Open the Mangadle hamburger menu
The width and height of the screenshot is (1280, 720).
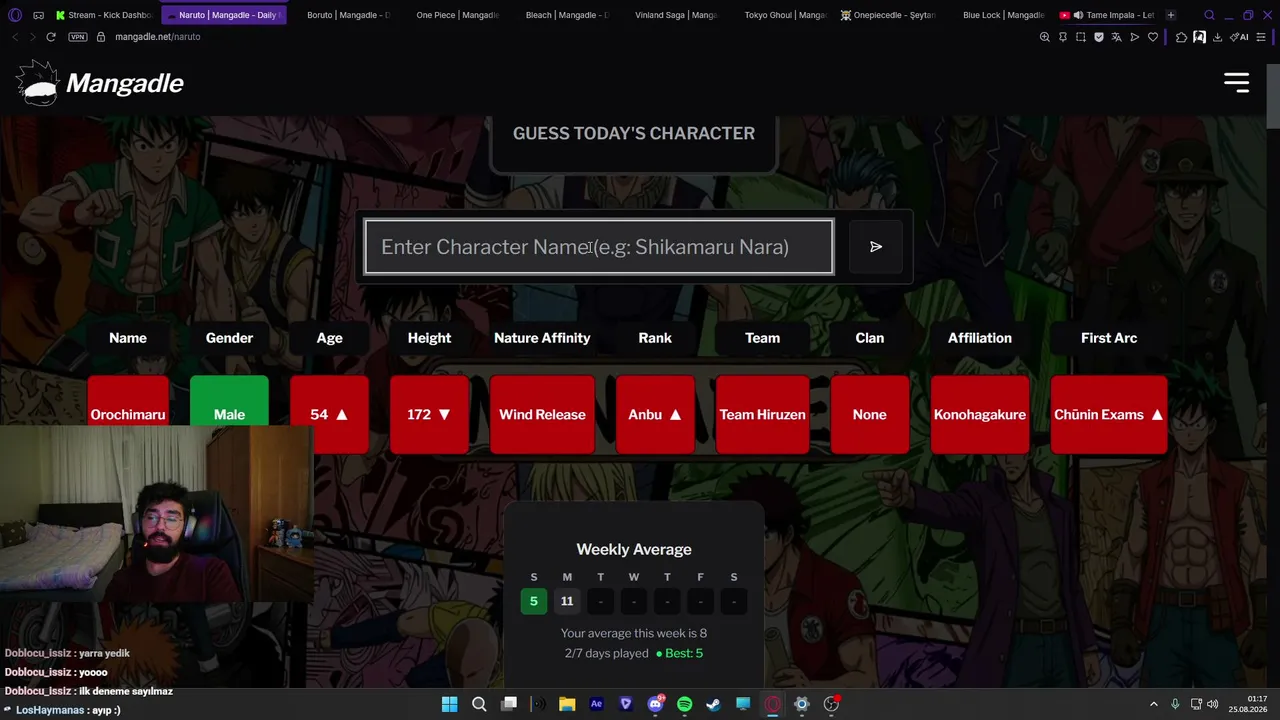[x=1236, y=83]
